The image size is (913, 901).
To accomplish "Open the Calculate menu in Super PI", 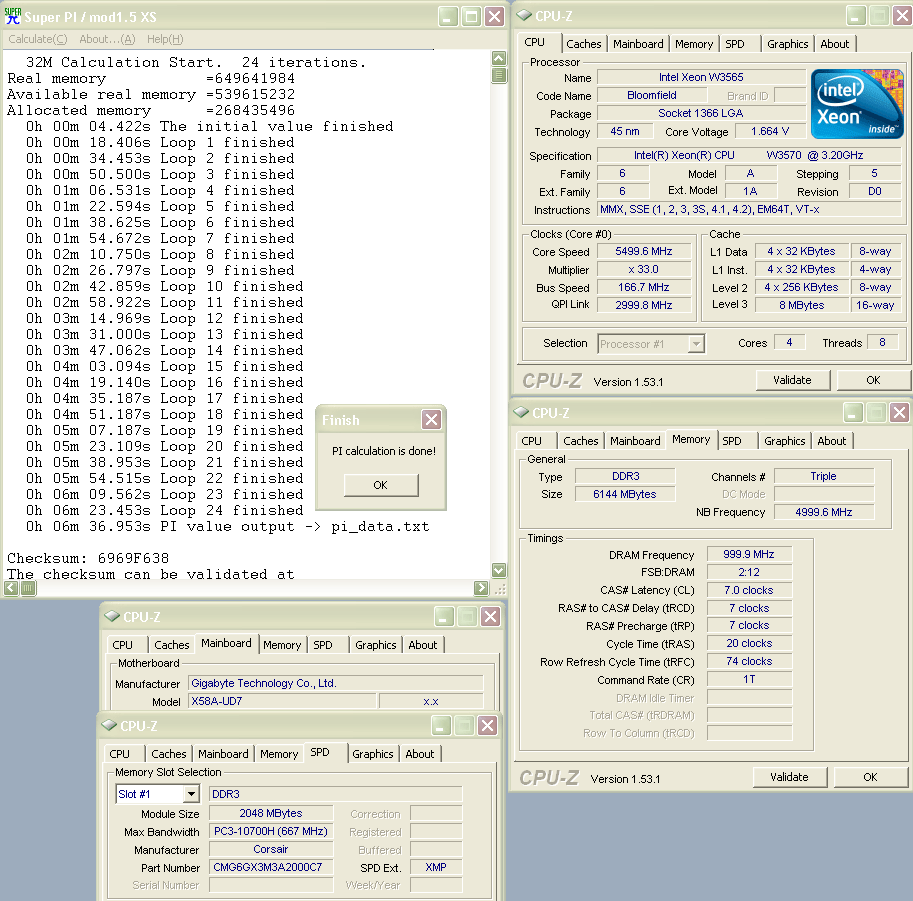I will (38, 39).
